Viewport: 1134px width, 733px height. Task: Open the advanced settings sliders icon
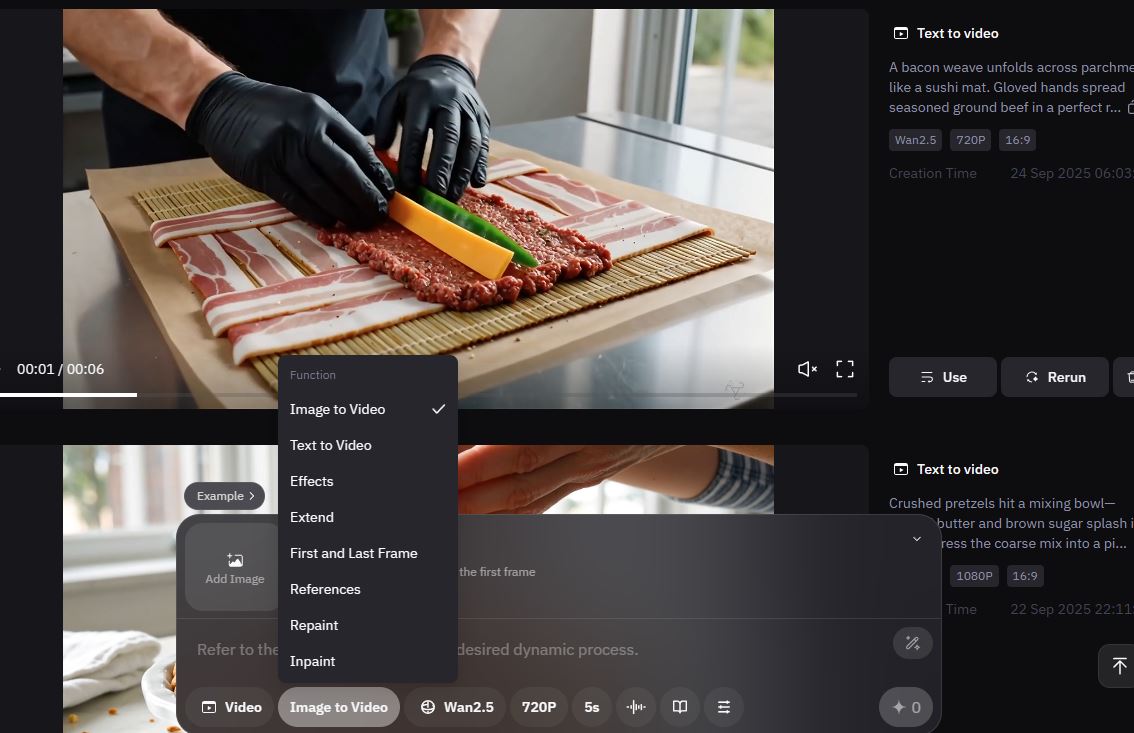724,707
